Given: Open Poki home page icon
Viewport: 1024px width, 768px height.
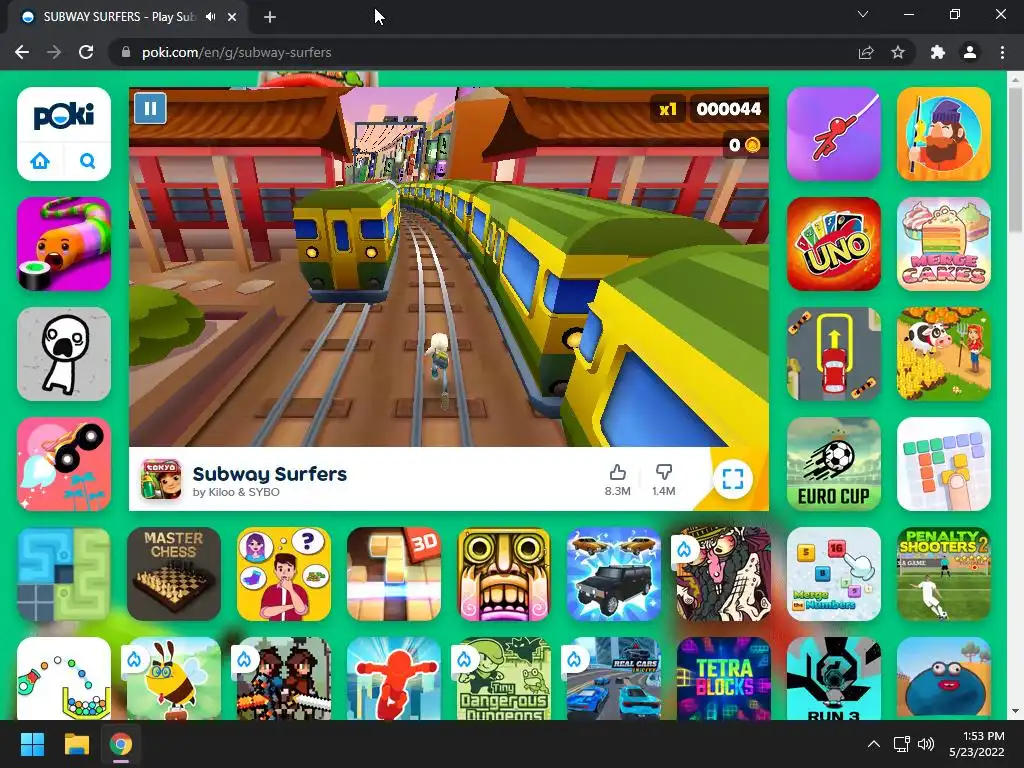Looking at the screenshot, I should click(x=40, y=161).
